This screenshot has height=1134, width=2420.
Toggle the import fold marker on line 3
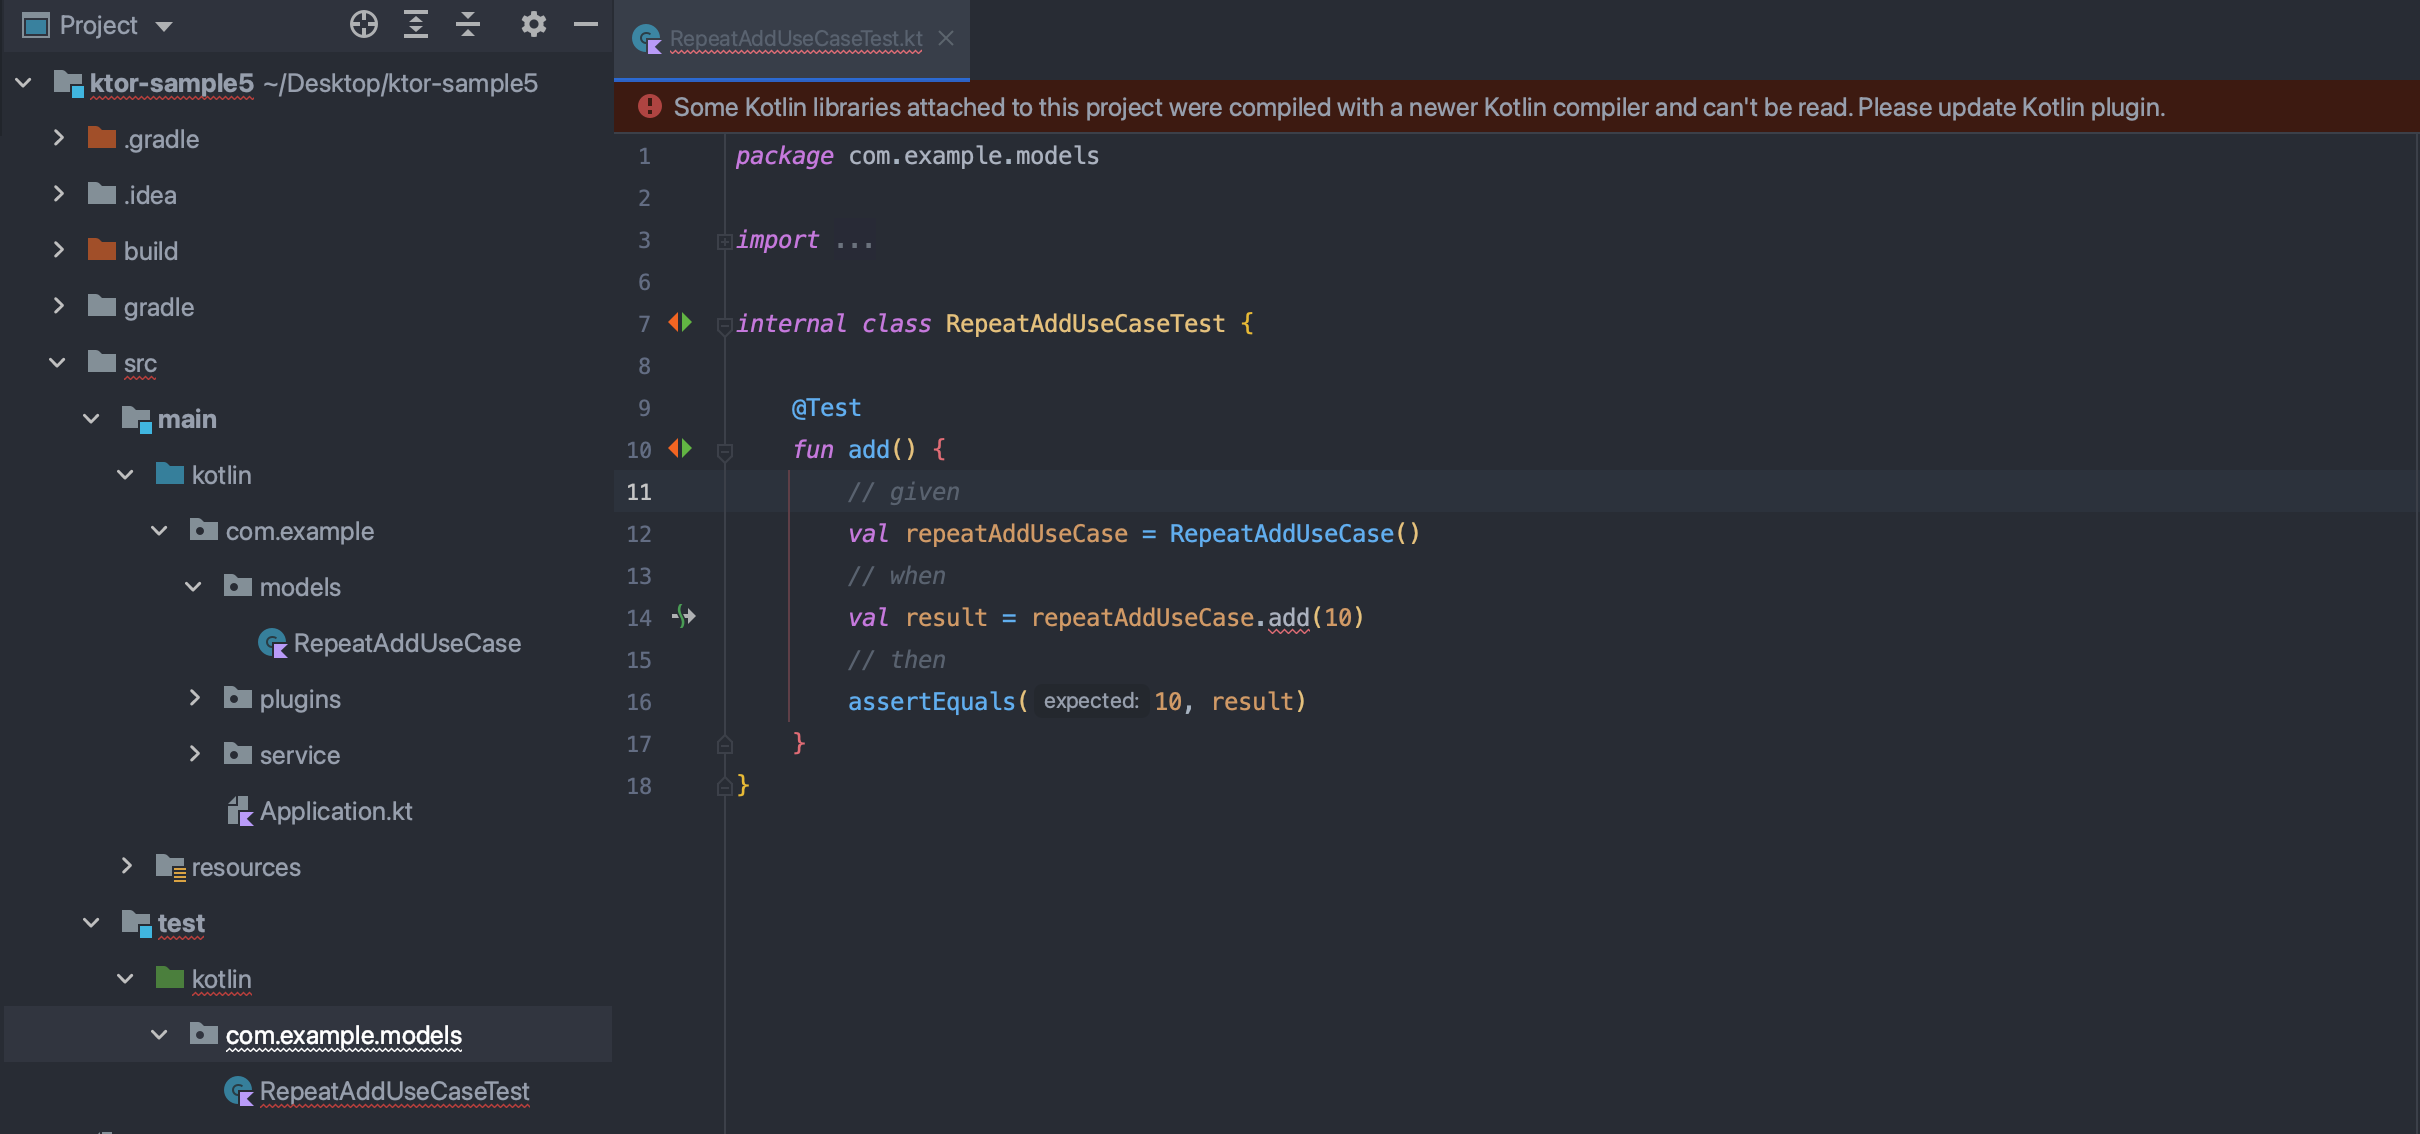724,241
